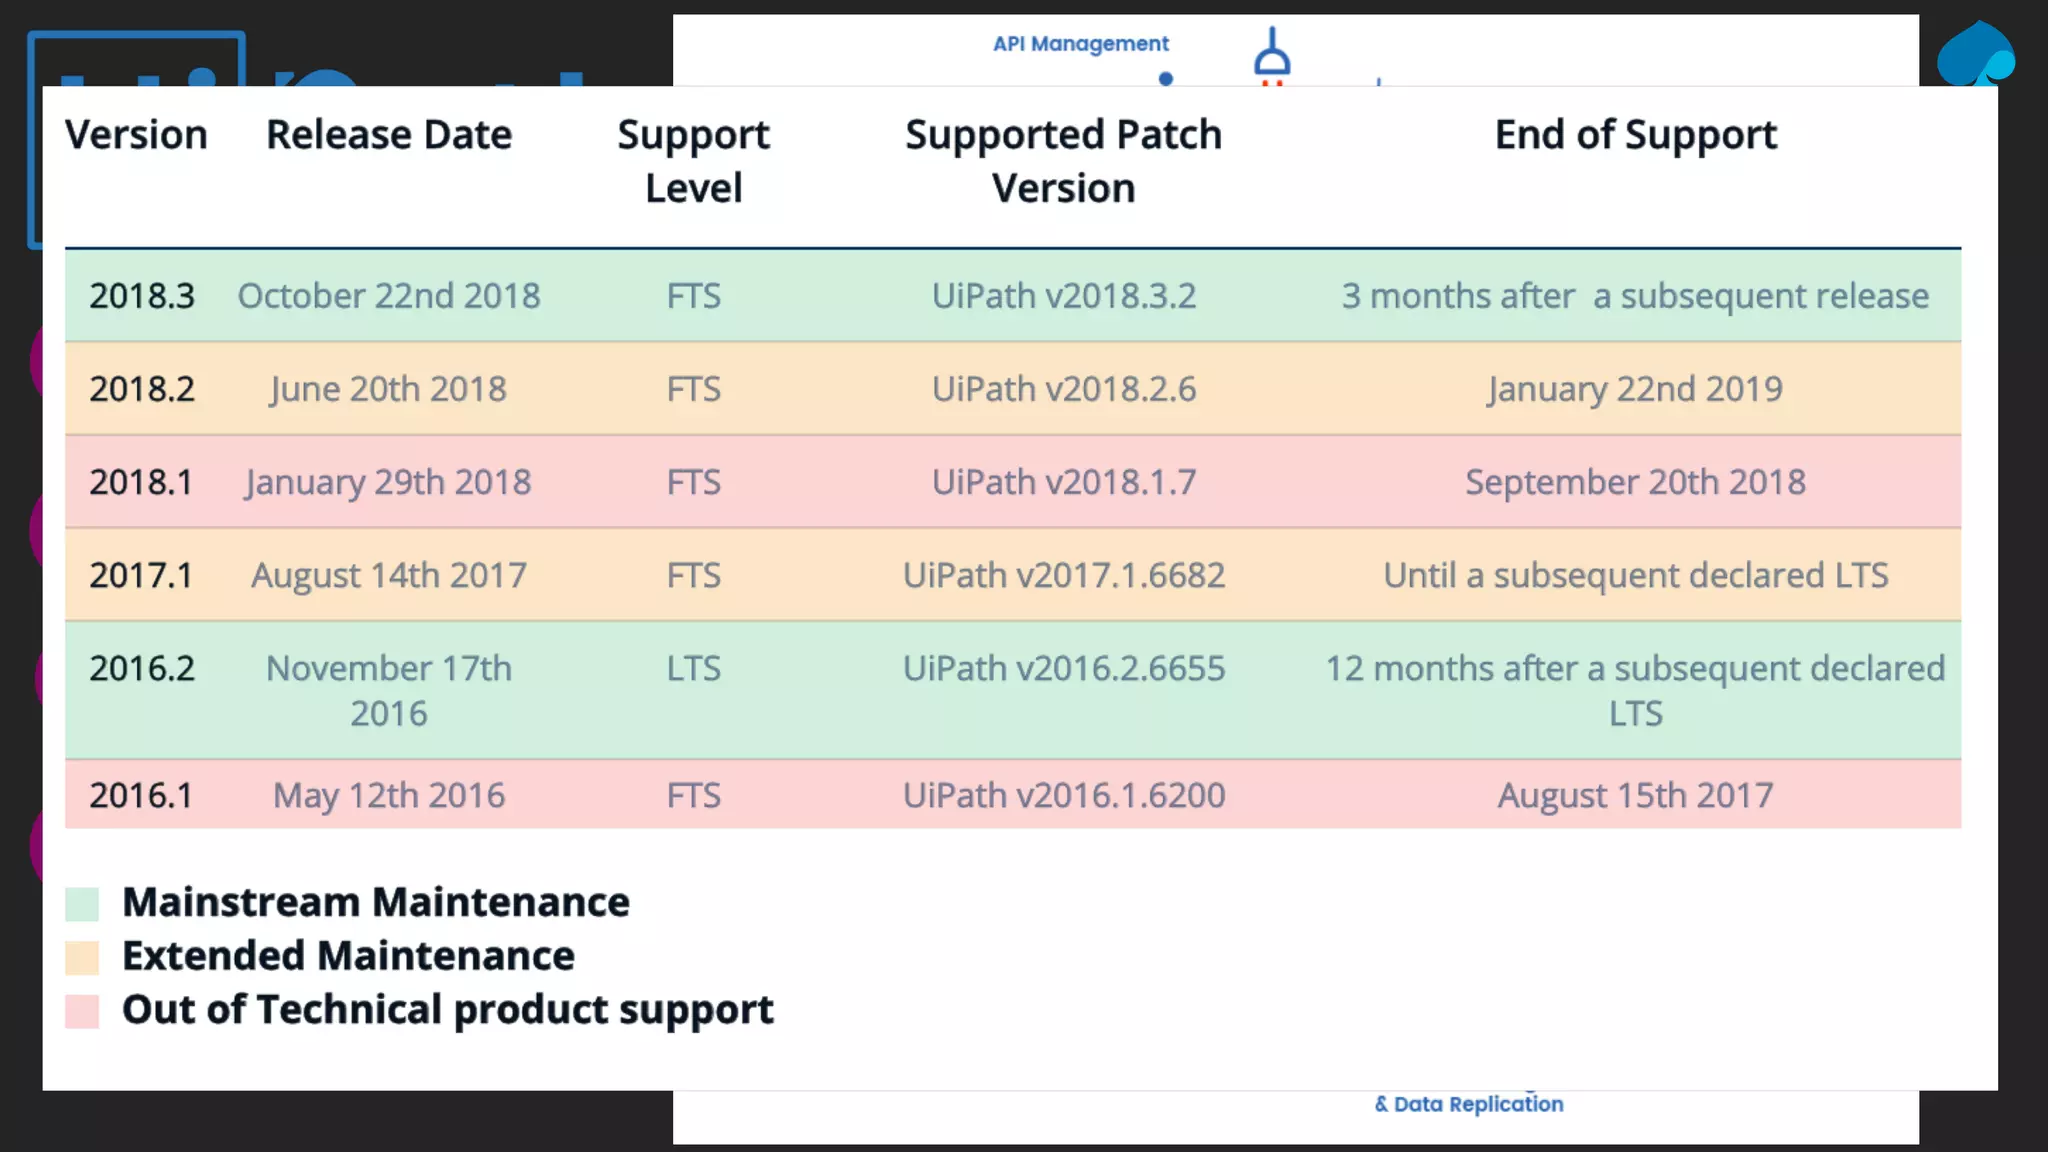Select the Supported Patch Version header
2048x1152 pixels.
pyautogui.click(x=1063, y=161)
